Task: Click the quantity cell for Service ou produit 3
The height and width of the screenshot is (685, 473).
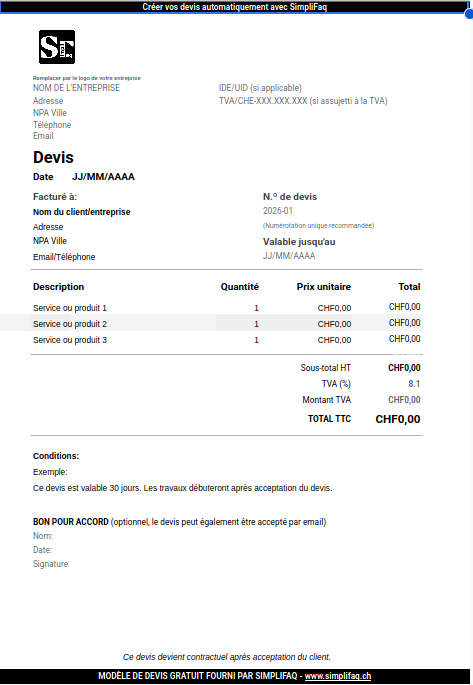Action: tap(256, 340)
